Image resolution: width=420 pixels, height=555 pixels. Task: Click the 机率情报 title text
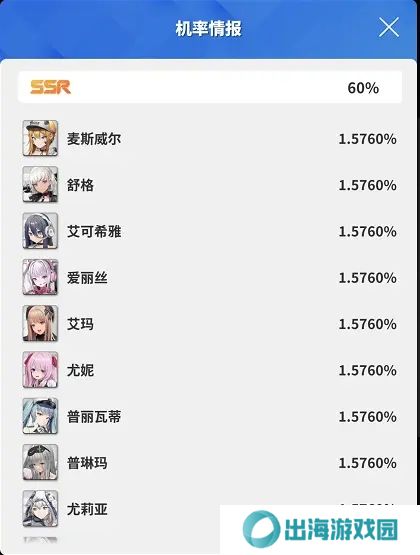pos(209,28)
